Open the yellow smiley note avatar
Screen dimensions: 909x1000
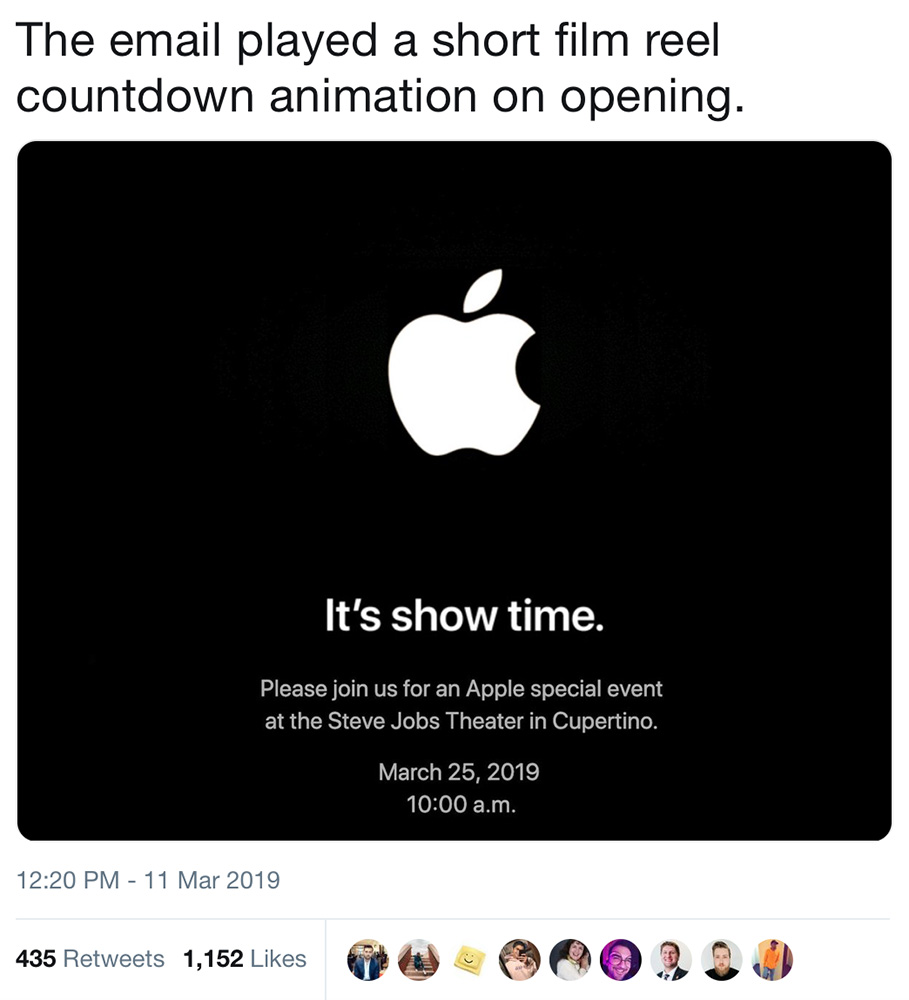point(468,960)
